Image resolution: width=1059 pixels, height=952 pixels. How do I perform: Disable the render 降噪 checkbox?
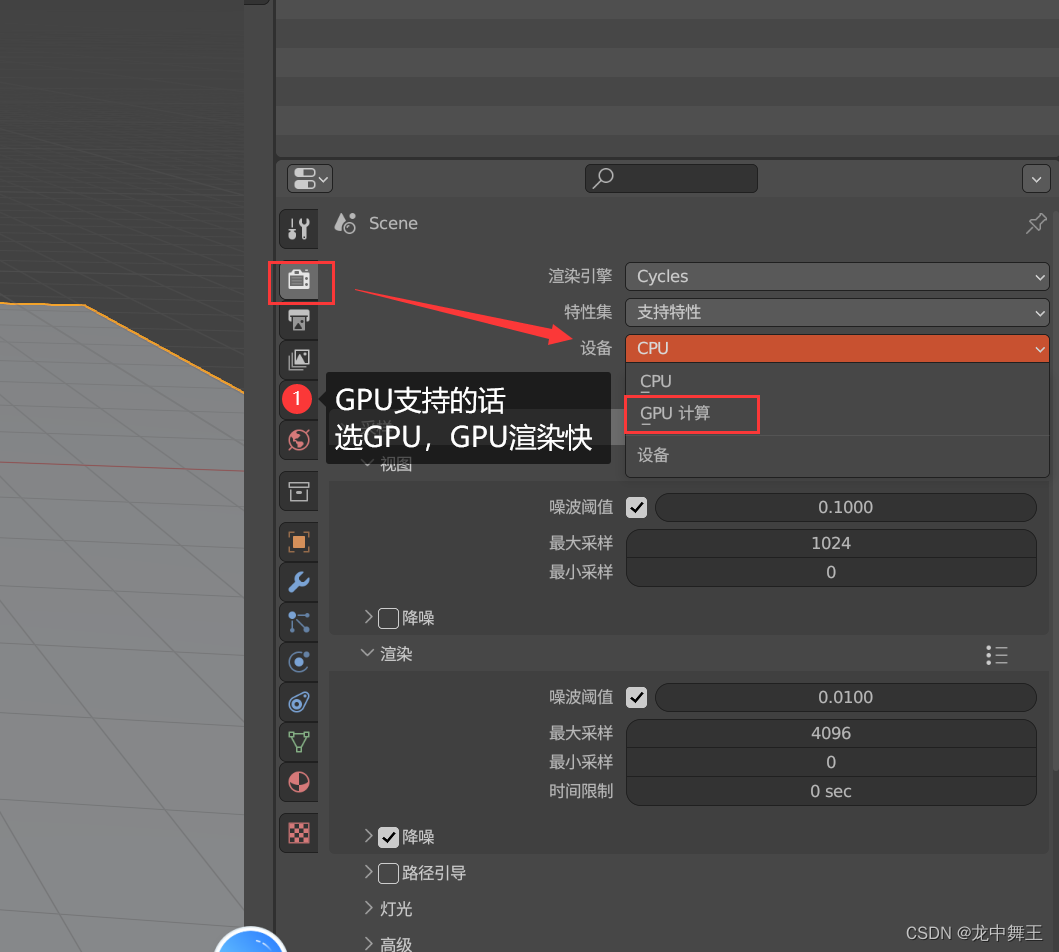[x=388, y=837]
